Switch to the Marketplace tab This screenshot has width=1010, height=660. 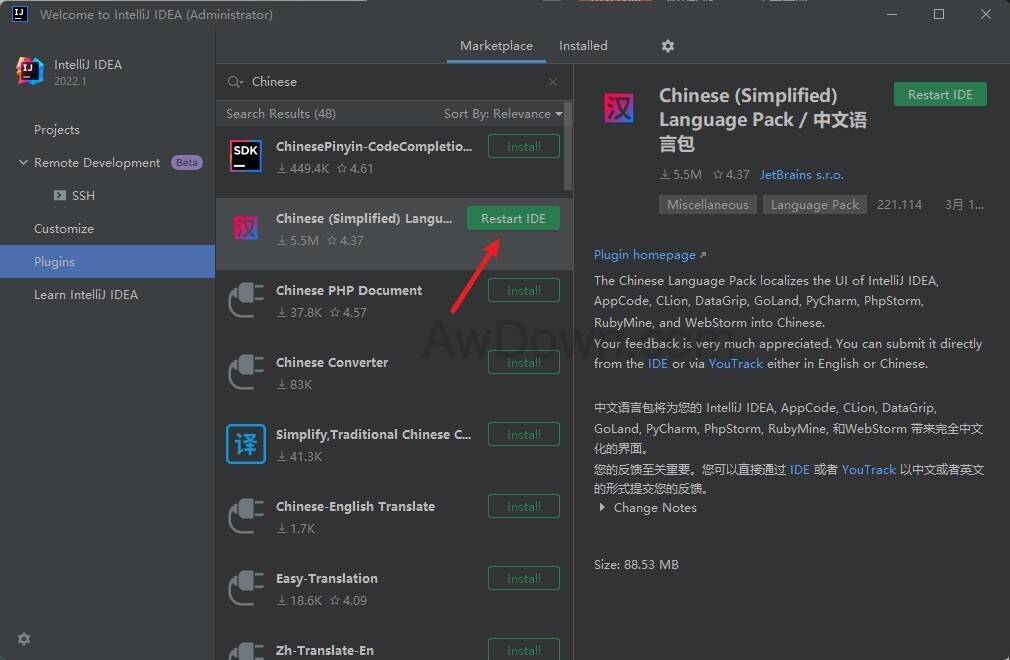496,46
